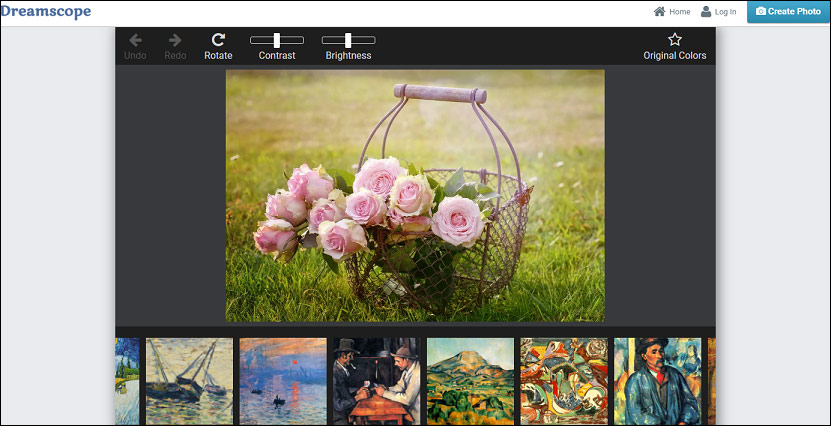Click the Home house icon
The width and height of the screenshot is (831, 426).
659,12
